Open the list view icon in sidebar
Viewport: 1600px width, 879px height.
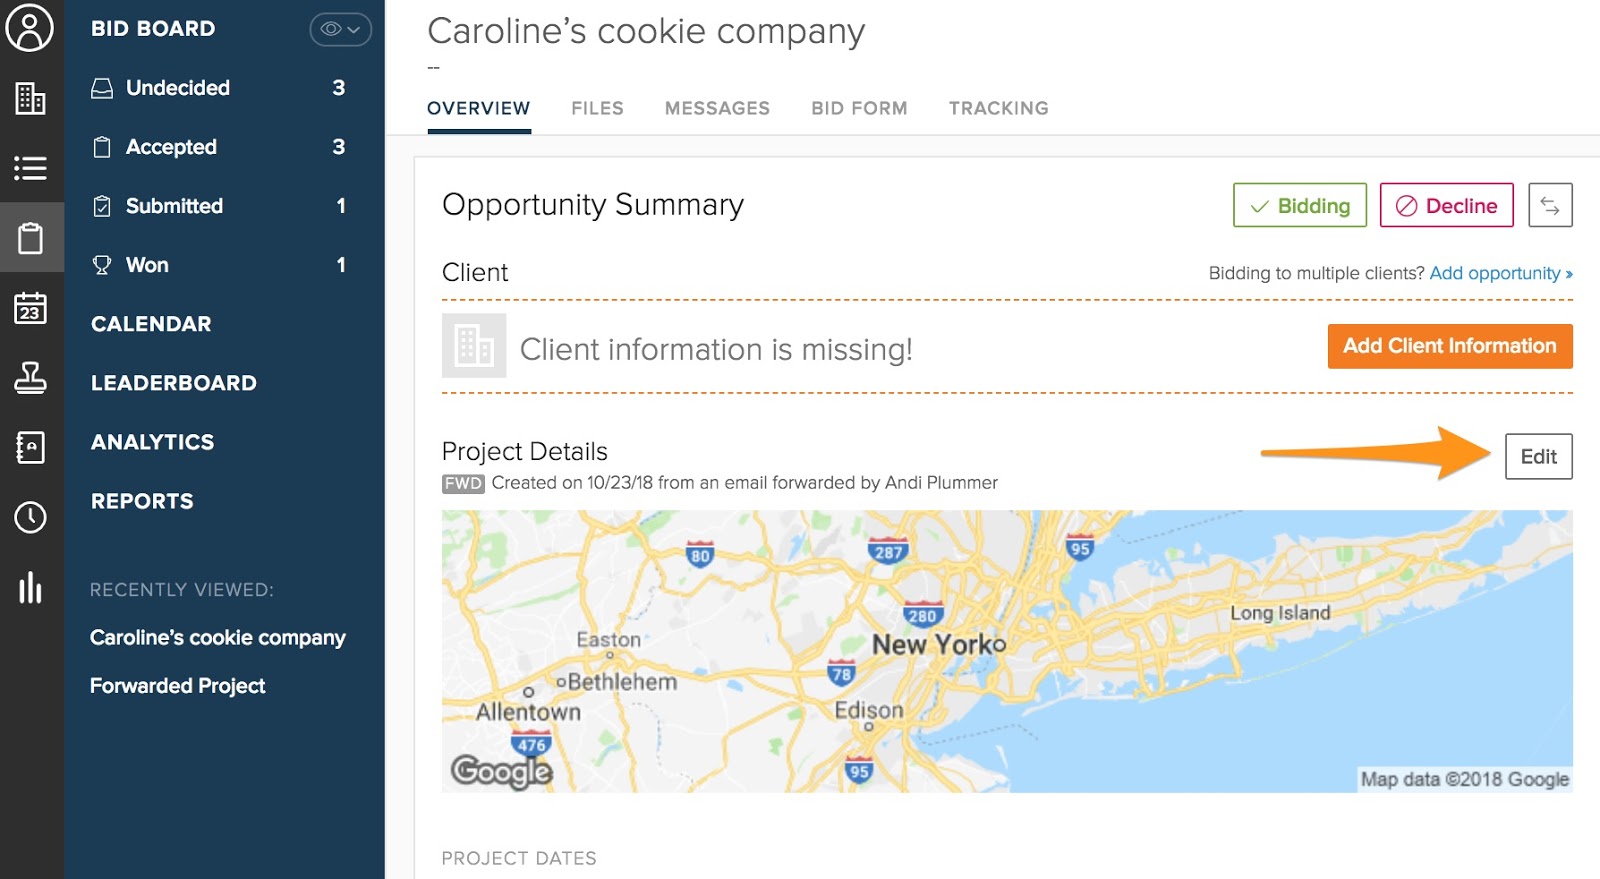tap(30, 168)
